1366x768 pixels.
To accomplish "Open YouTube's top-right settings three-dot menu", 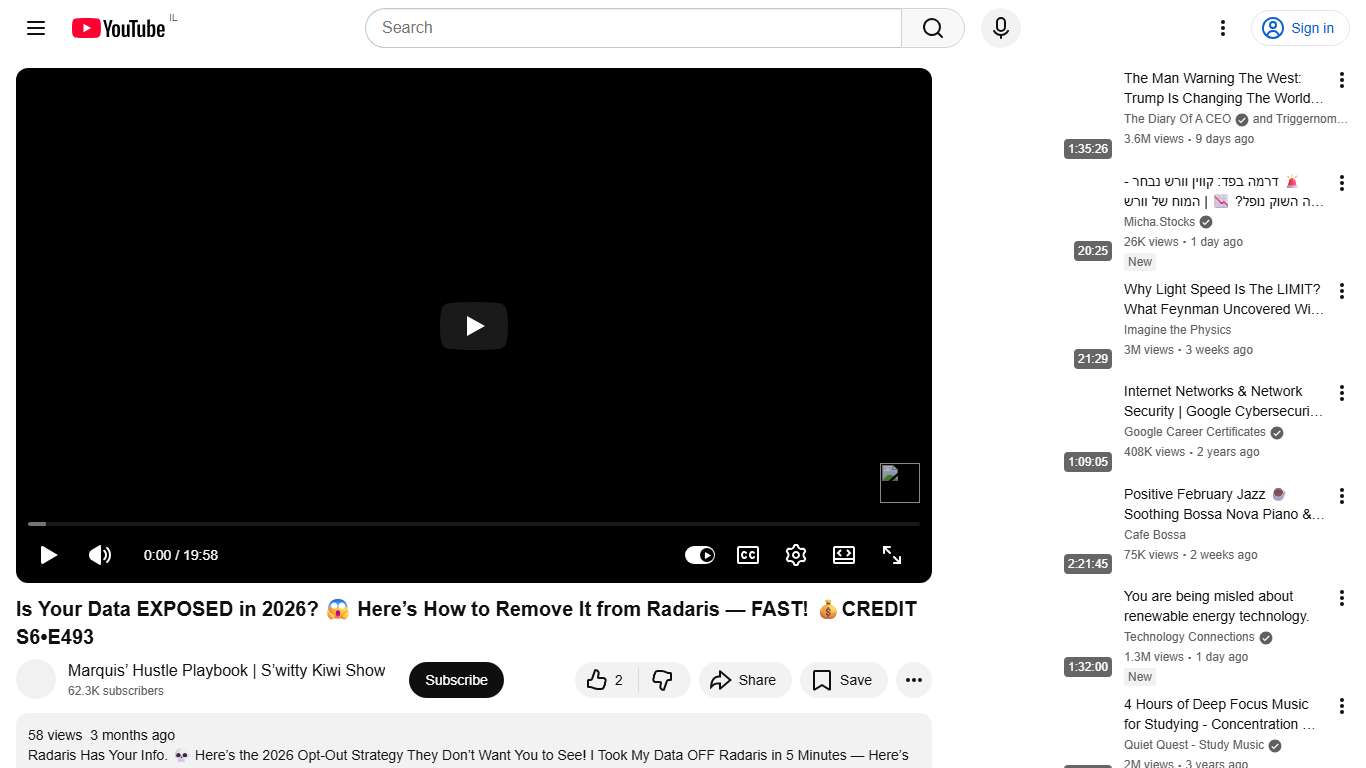I will pyautogui.click(x=1222, y=28).
